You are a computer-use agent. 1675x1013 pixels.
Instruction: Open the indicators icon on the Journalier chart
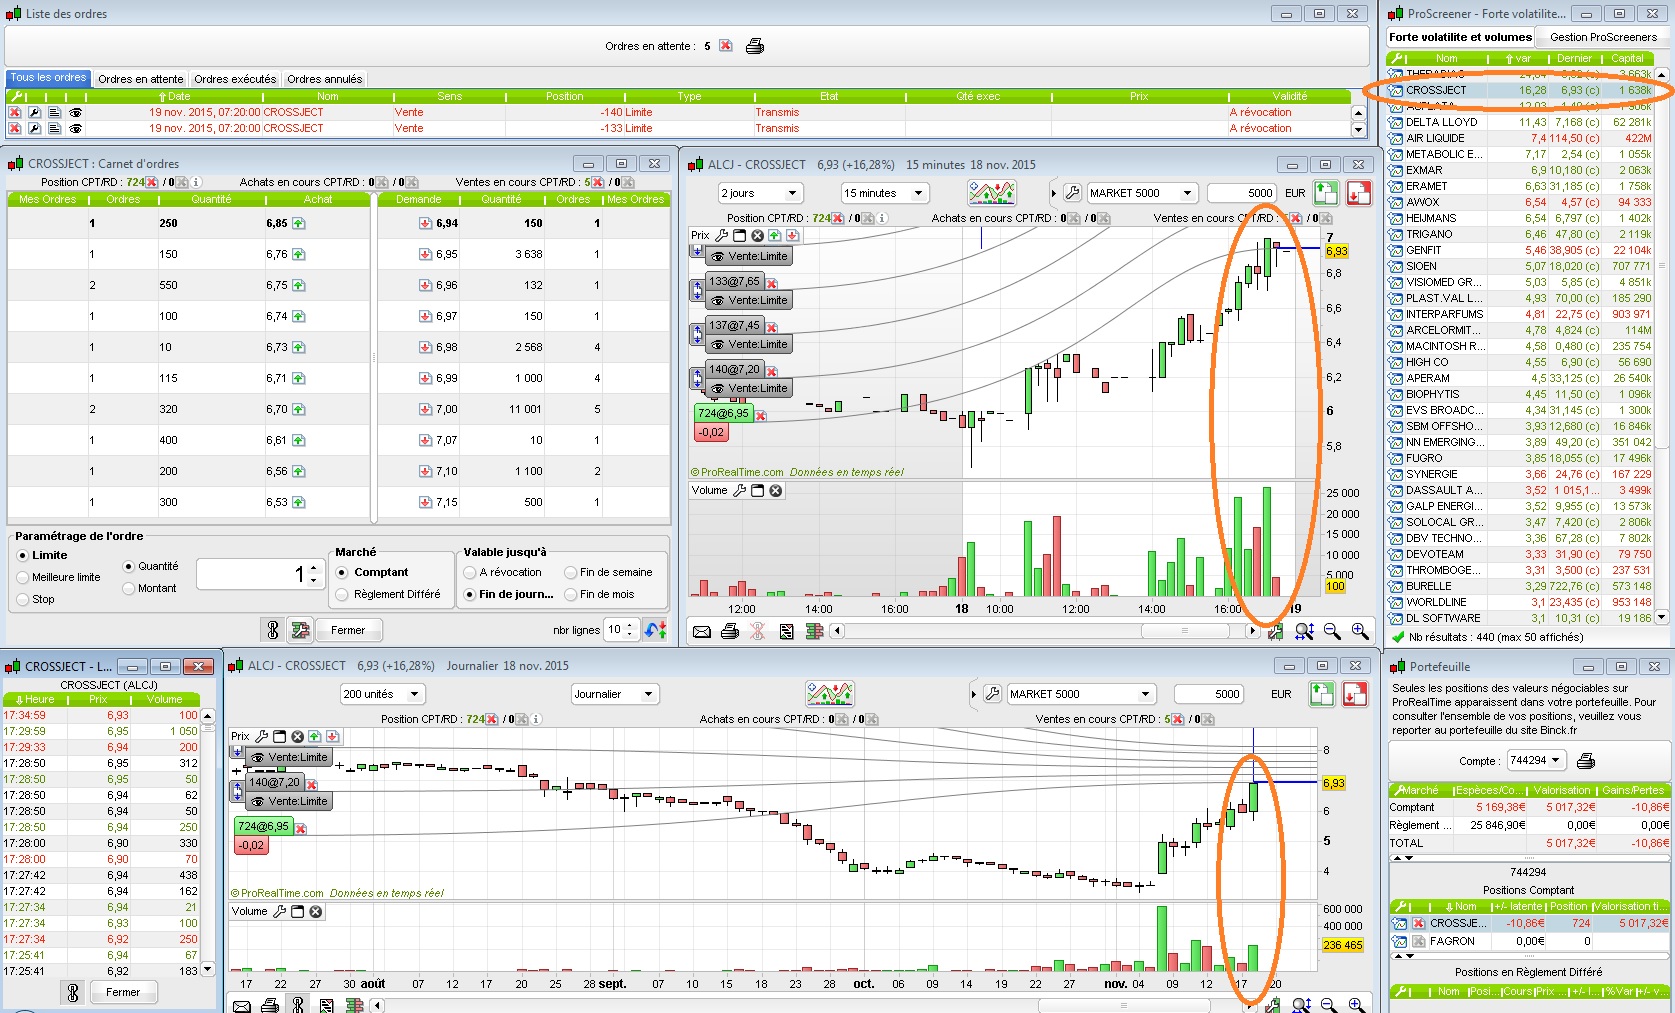pyautogui.click(x=830, y=693)
